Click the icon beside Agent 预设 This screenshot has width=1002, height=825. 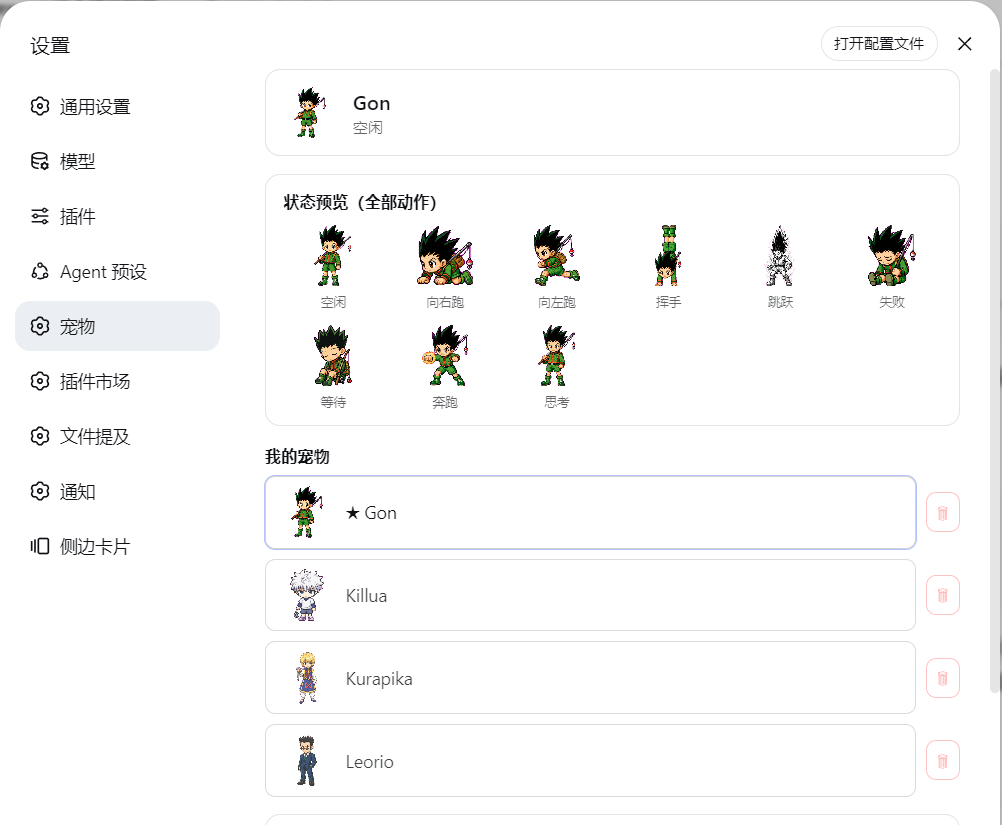pos(40,271)
